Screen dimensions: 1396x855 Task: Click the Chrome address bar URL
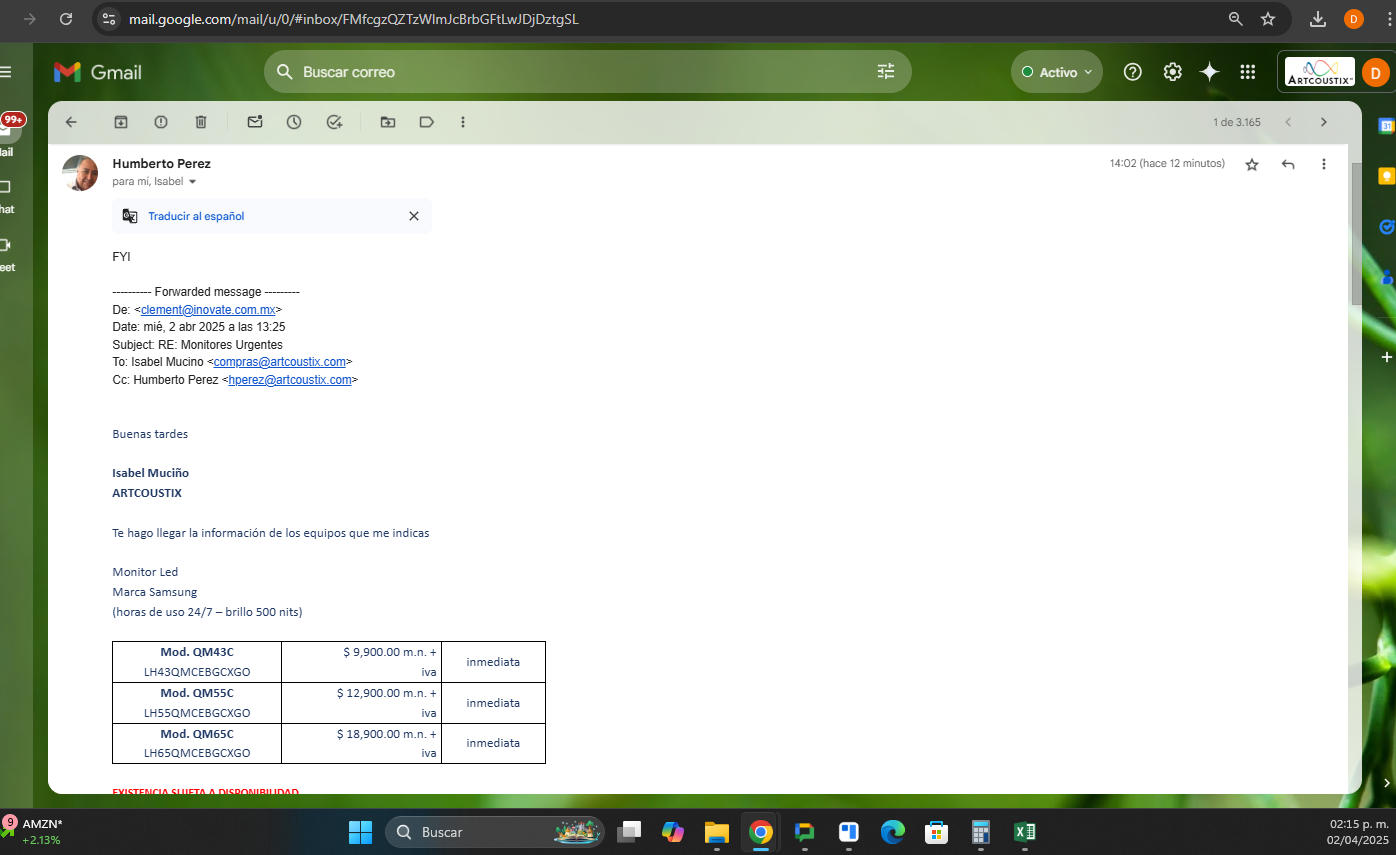(353, 19)
